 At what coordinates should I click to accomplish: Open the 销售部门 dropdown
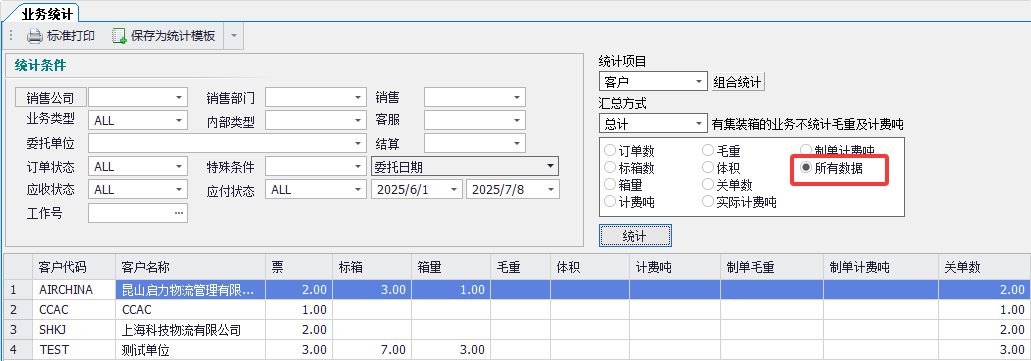pos(358,98)
